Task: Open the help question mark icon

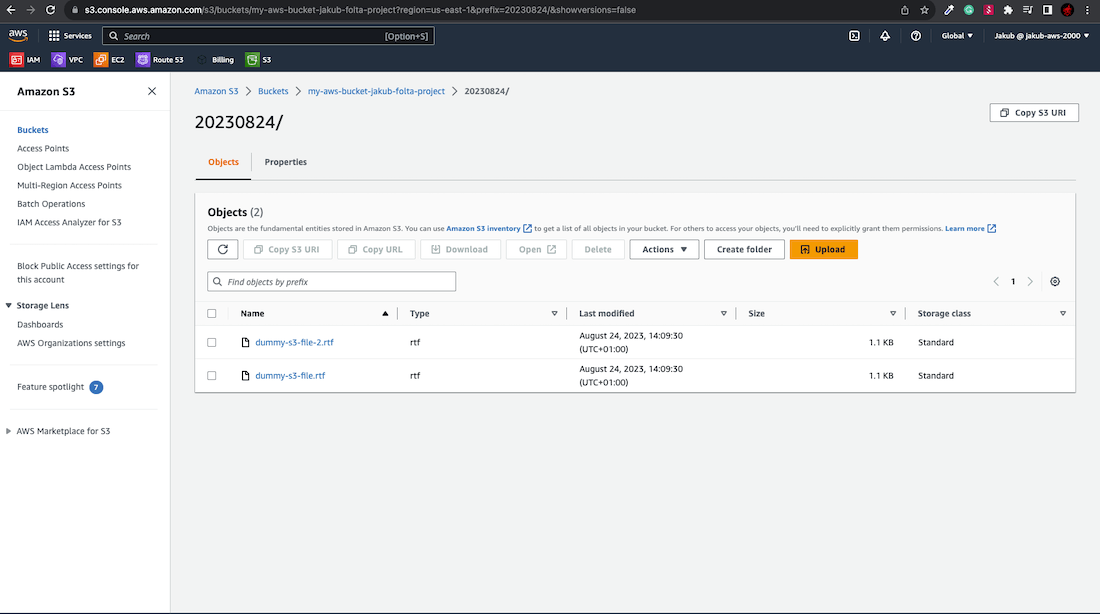Action: 916,36
